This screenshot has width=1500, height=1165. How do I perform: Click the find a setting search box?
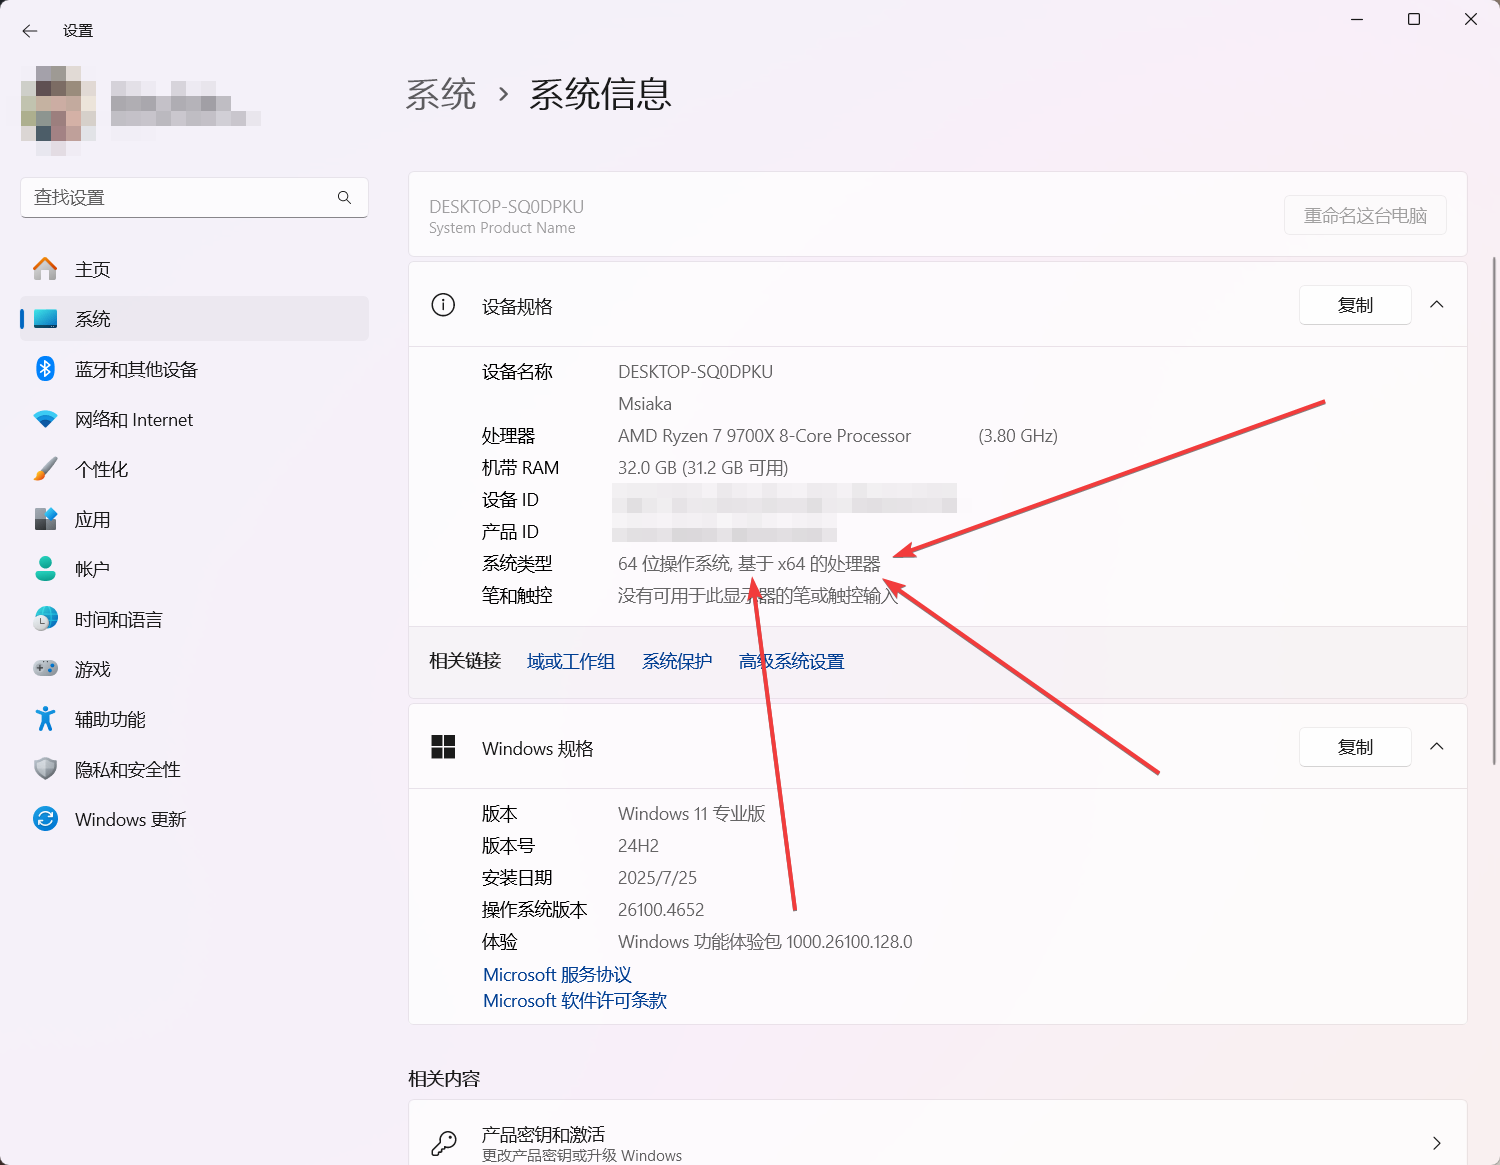coord(180,198)
